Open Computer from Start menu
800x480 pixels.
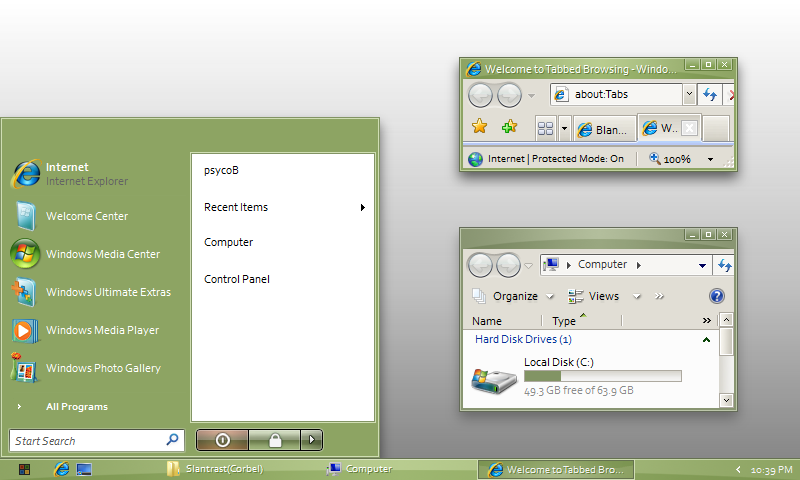(229, 242)
